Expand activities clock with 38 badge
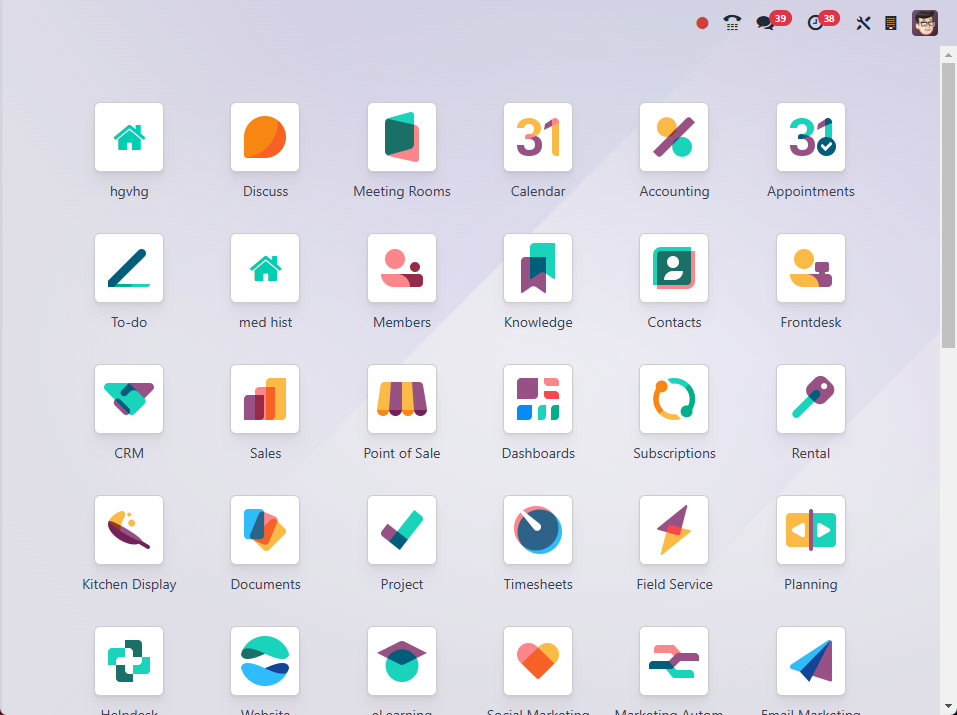 tap(817, 23)
